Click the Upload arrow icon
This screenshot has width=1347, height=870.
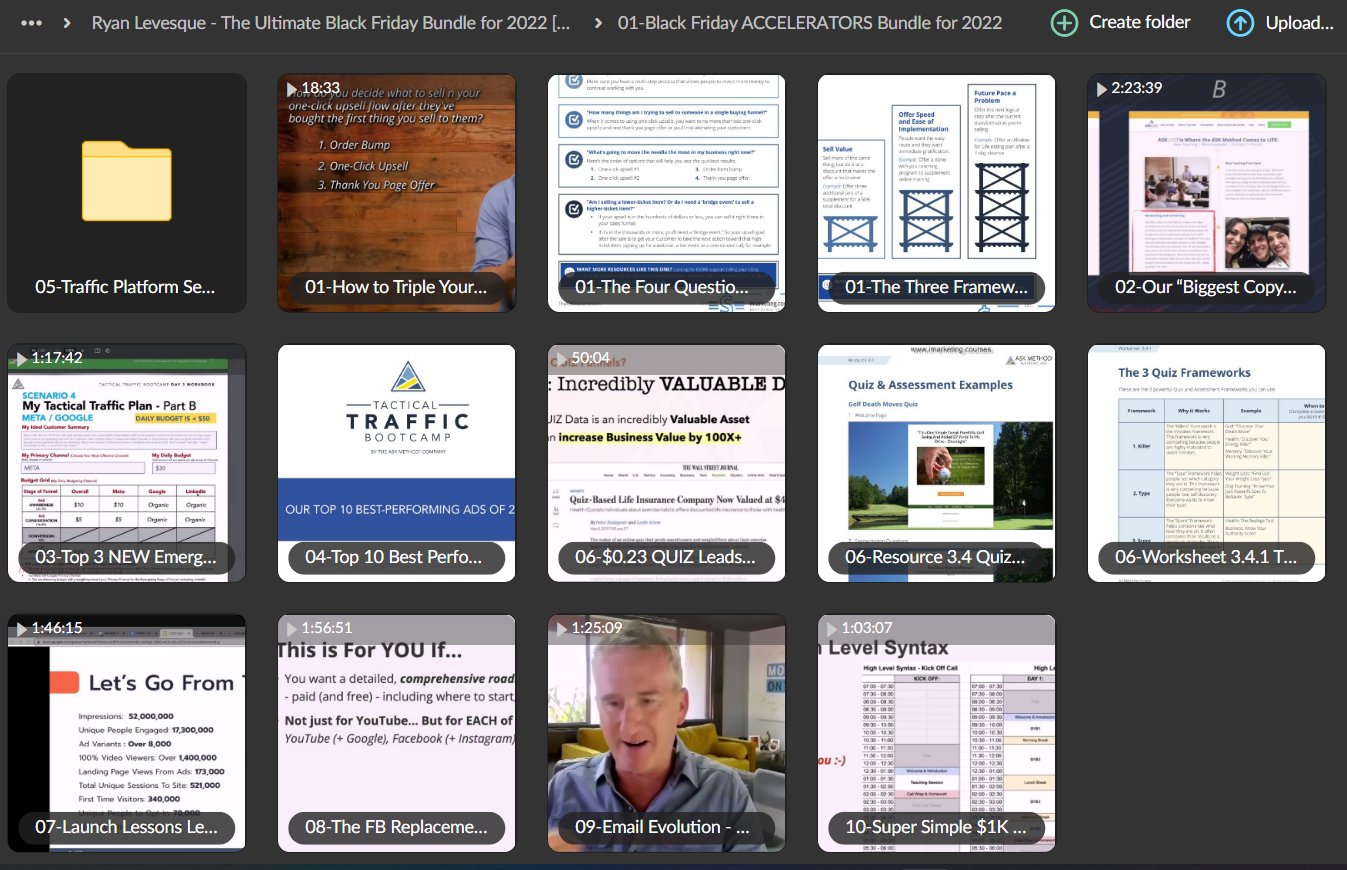1240,23
